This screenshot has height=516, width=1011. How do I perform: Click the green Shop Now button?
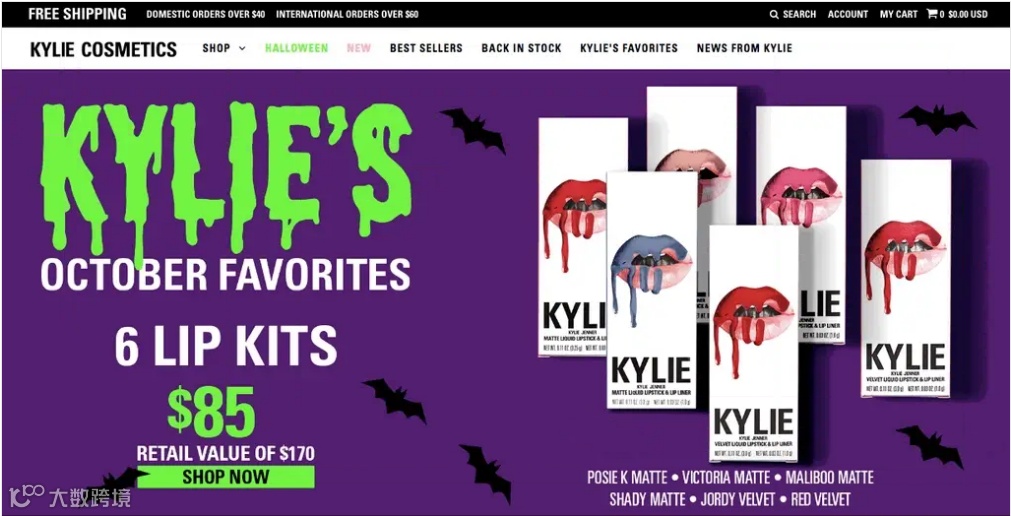226,477
